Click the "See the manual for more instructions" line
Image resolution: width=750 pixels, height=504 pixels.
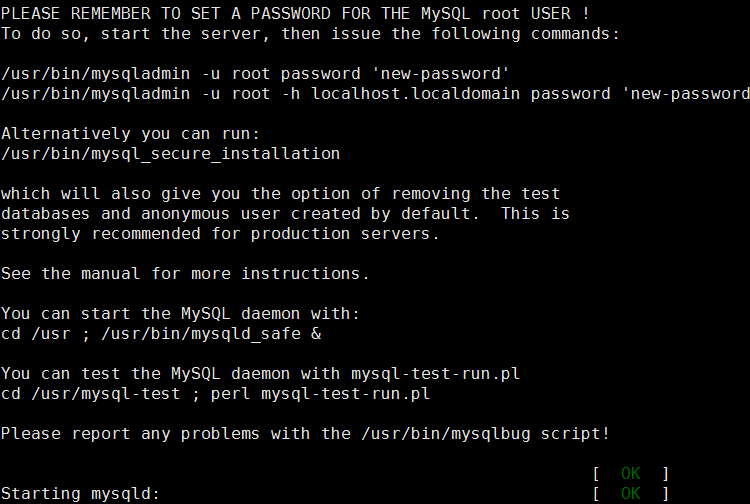[185, 273]
